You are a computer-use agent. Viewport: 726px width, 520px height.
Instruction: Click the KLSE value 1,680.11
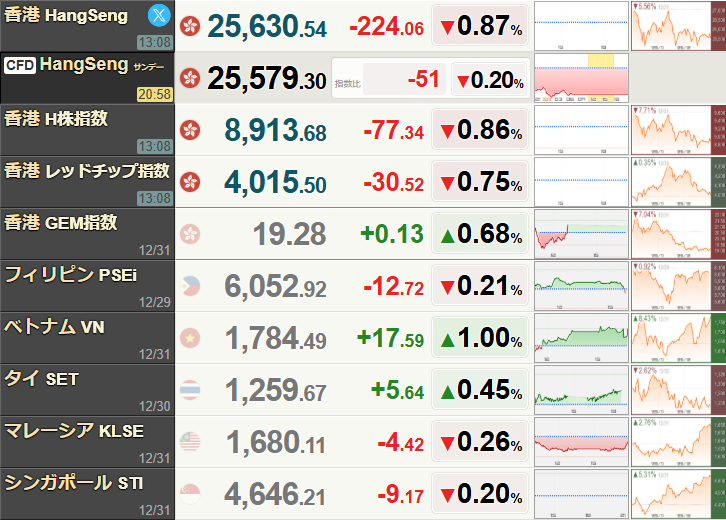click(276, 442)
